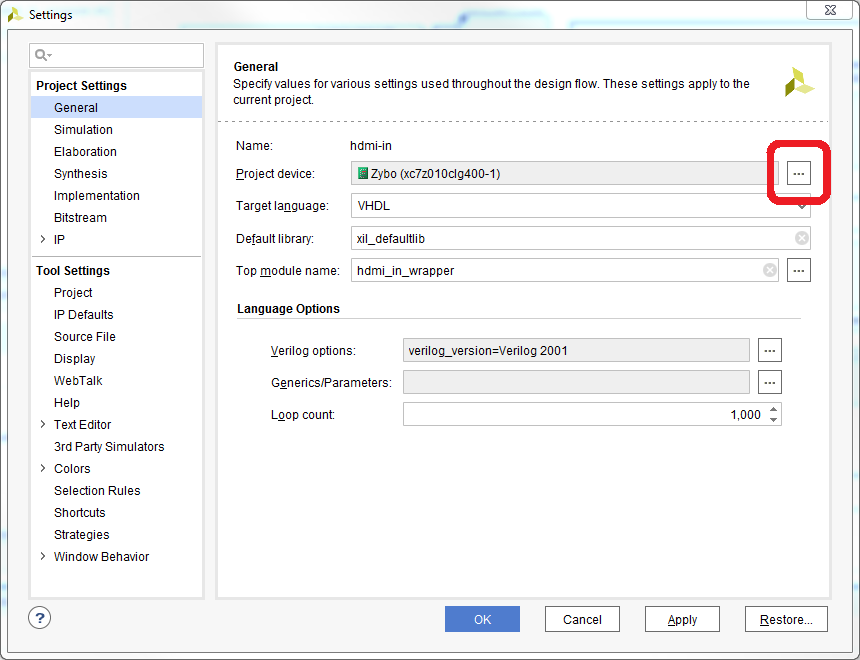Expand the IP tree node
This screenshot has height=660, width=860.
tap(43, 239)
